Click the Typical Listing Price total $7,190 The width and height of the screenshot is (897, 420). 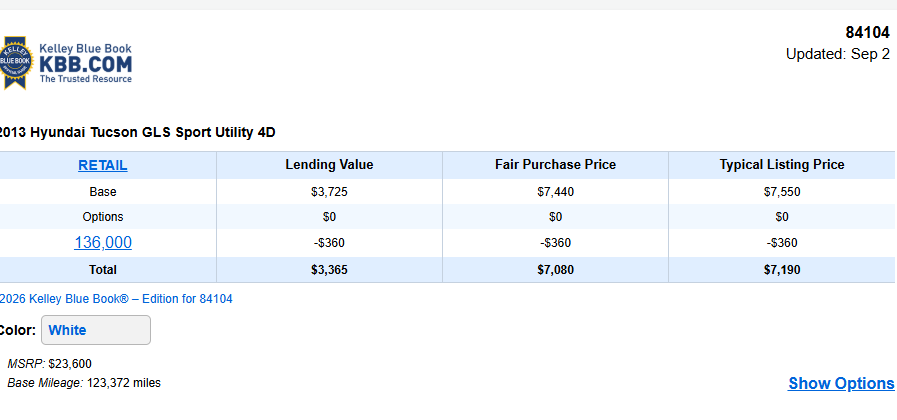tap(782, 270)
